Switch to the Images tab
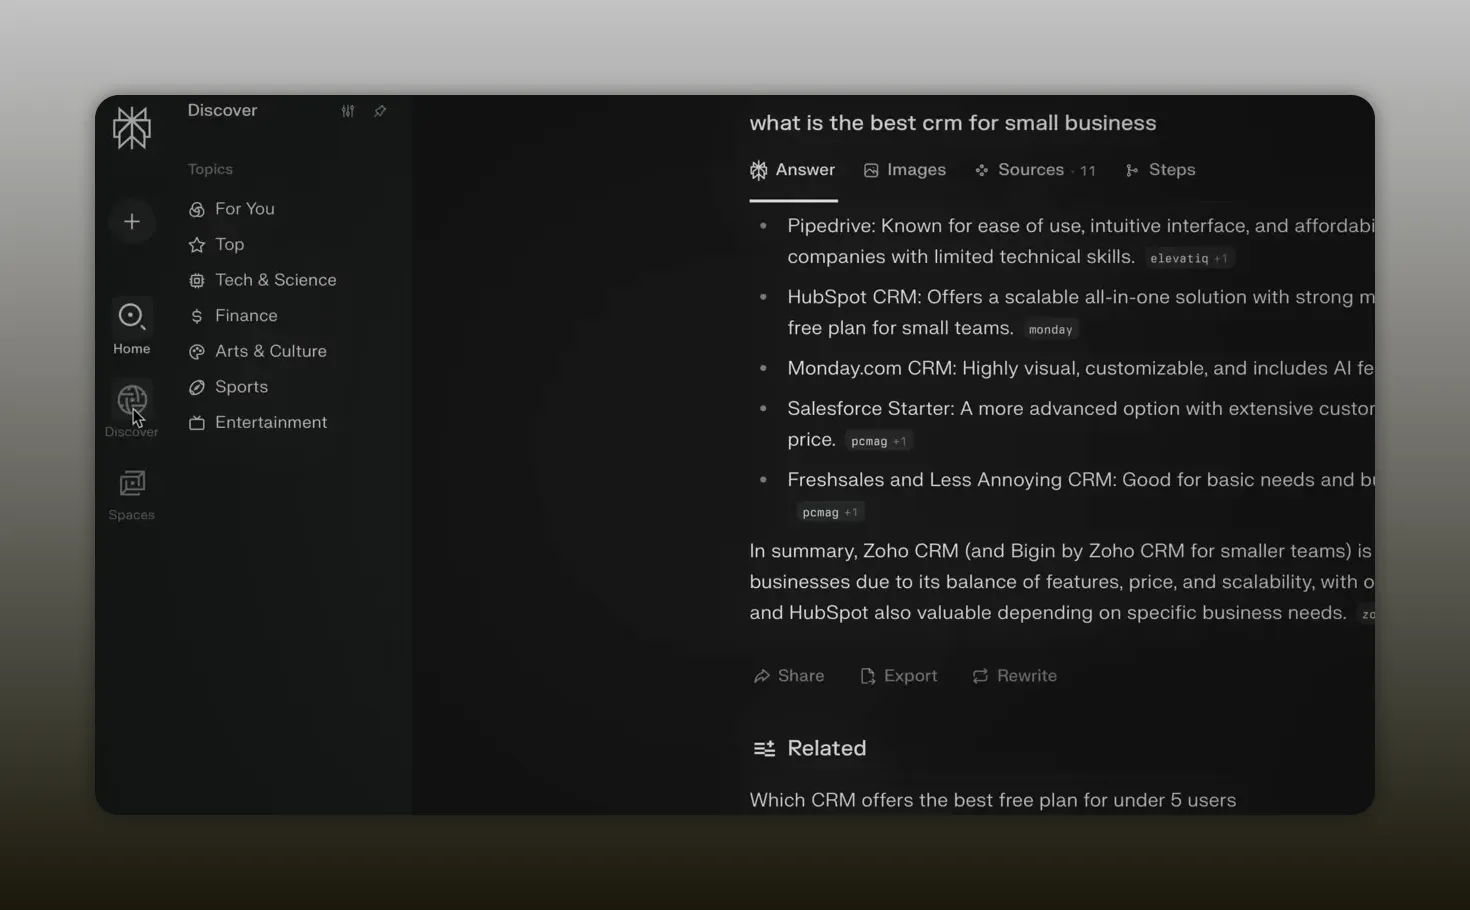Image resolution: width=1470 pixels, height=910 pixels. [x=905, y=170]
